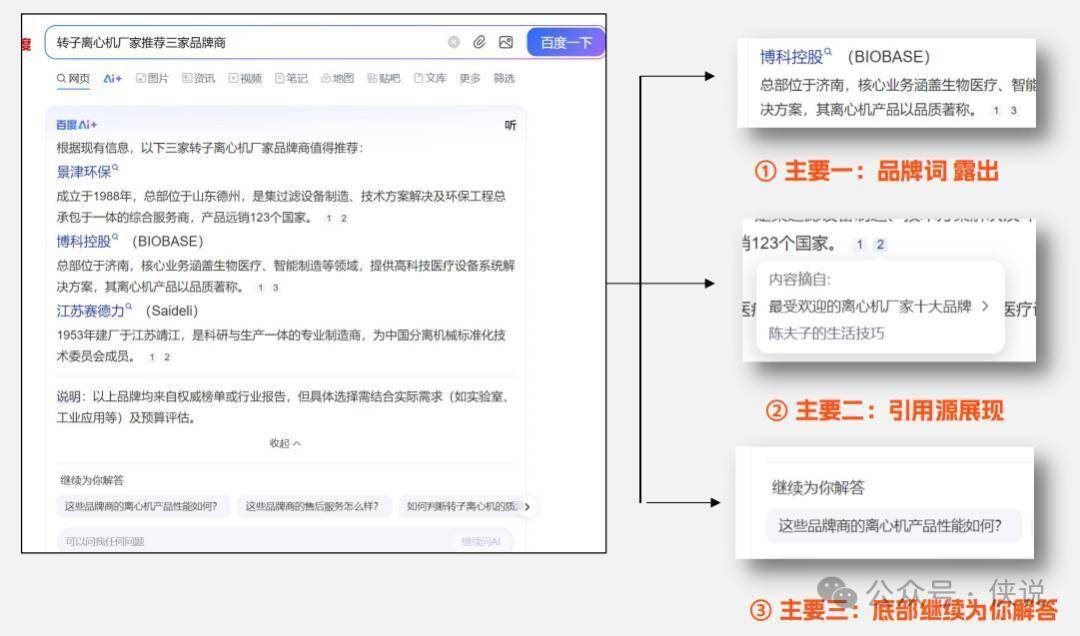
Task: Click citation number 1 after 江苏赛德力 description
Action: click(152, 357)
